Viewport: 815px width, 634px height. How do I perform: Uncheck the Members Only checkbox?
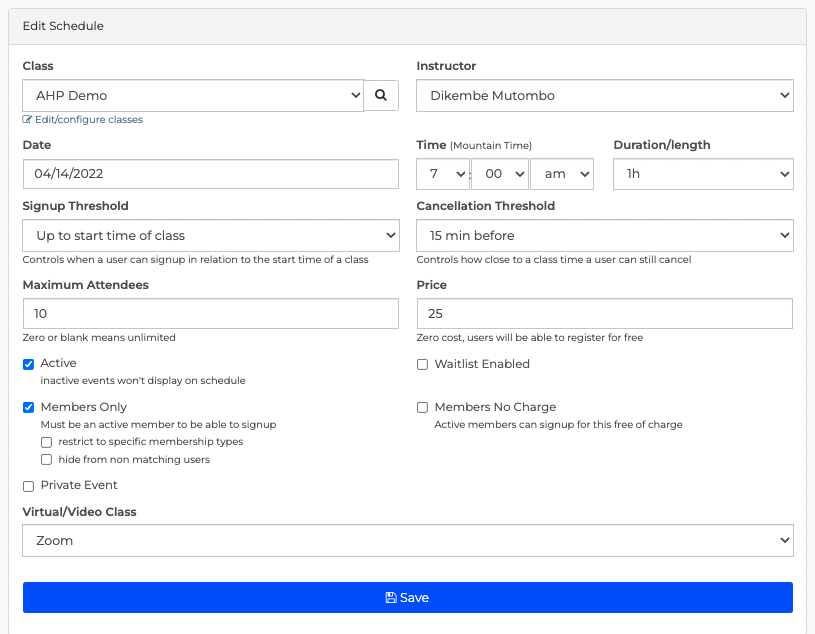29,407
